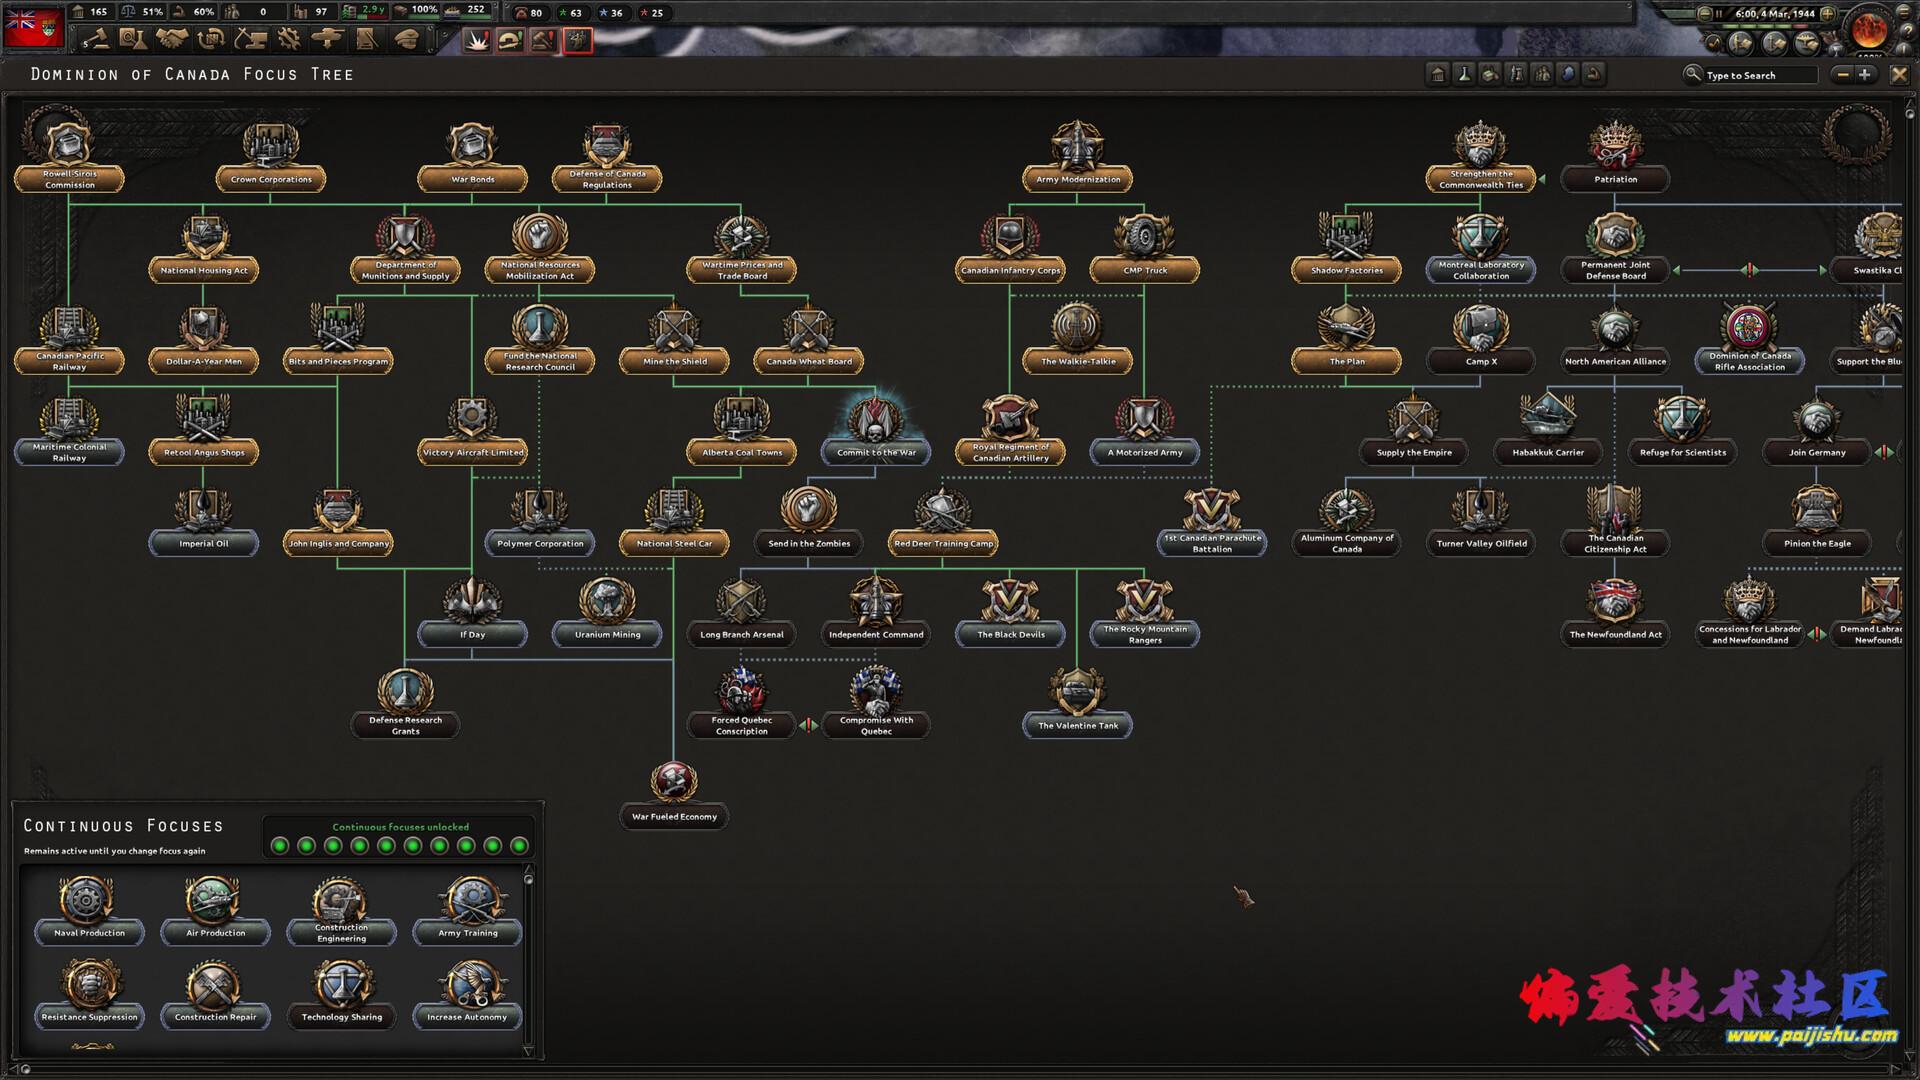
Task: Open the Construction crane menu
Action: coord(250,39)
